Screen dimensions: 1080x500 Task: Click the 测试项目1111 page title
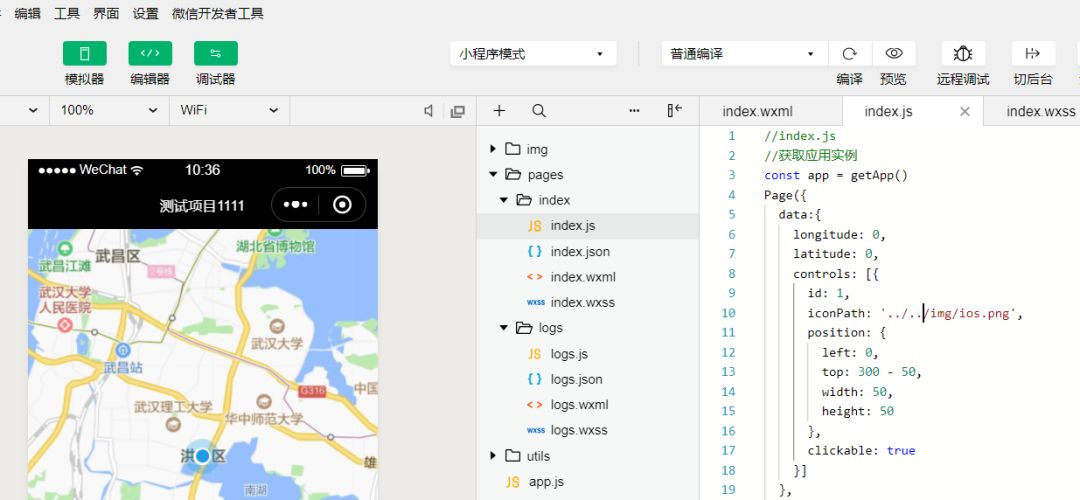pos(202,205)
